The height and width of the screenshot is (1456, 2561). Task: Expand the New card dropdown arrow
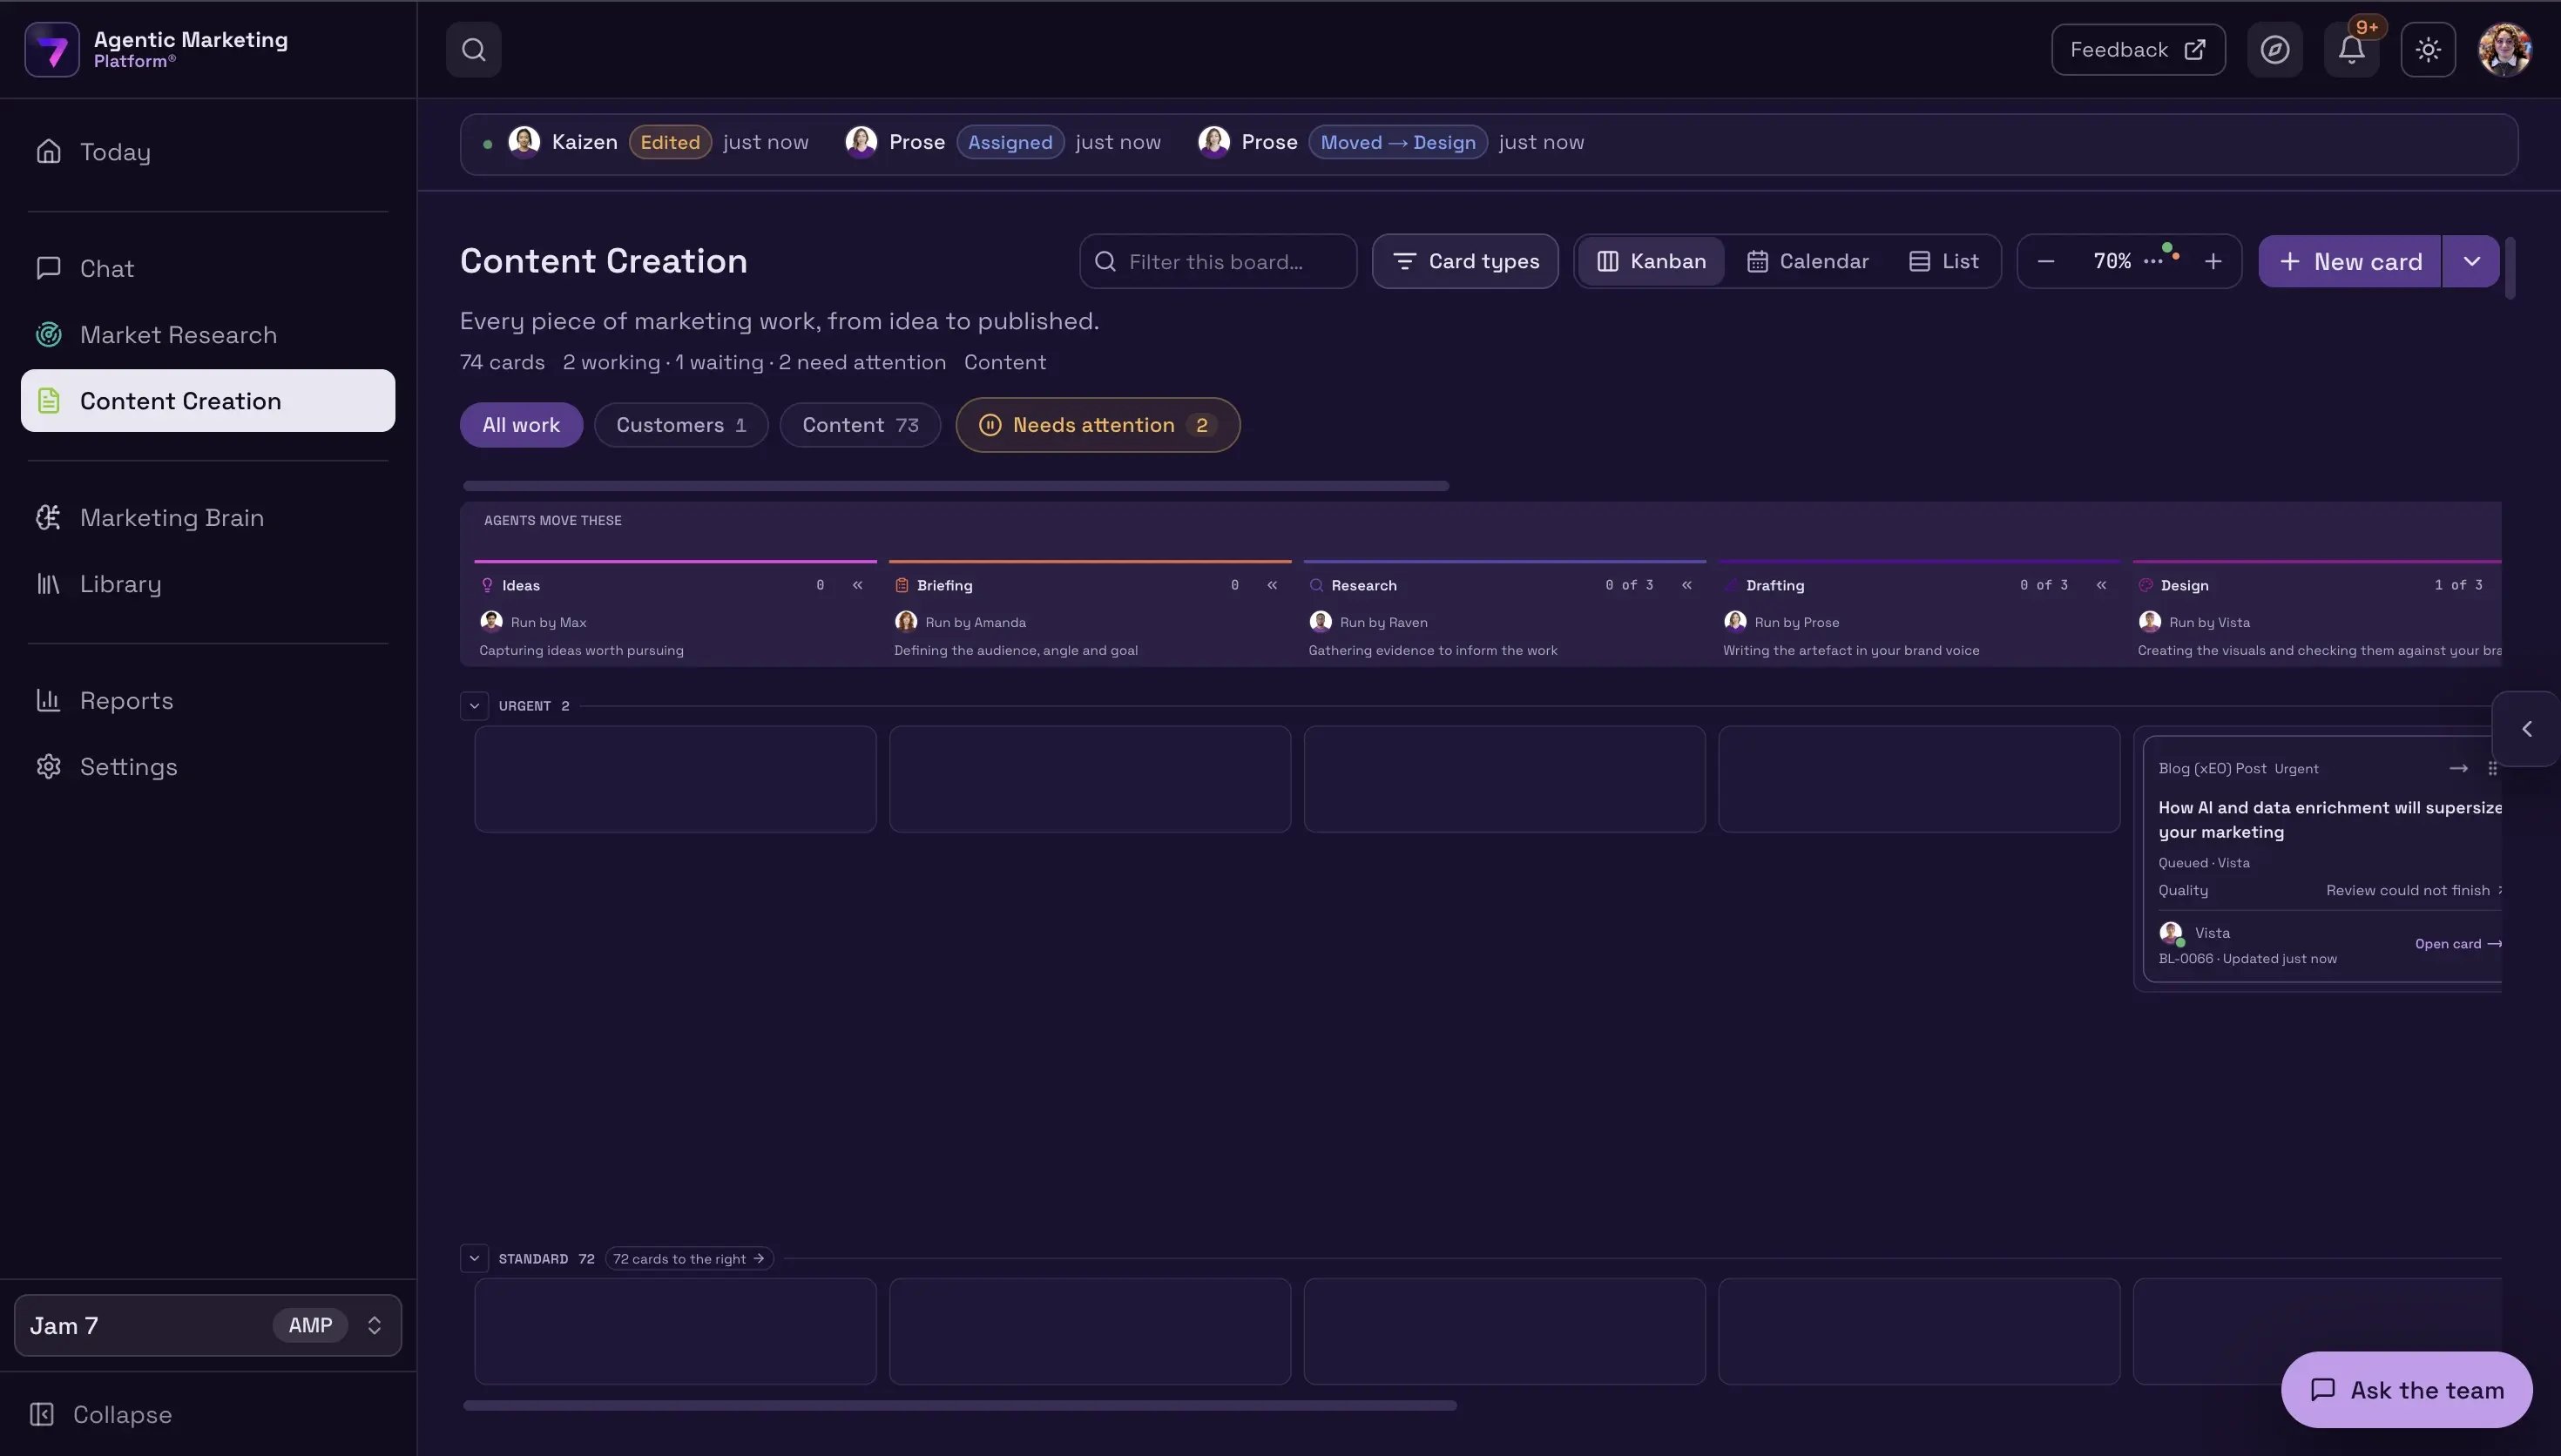2471,262
